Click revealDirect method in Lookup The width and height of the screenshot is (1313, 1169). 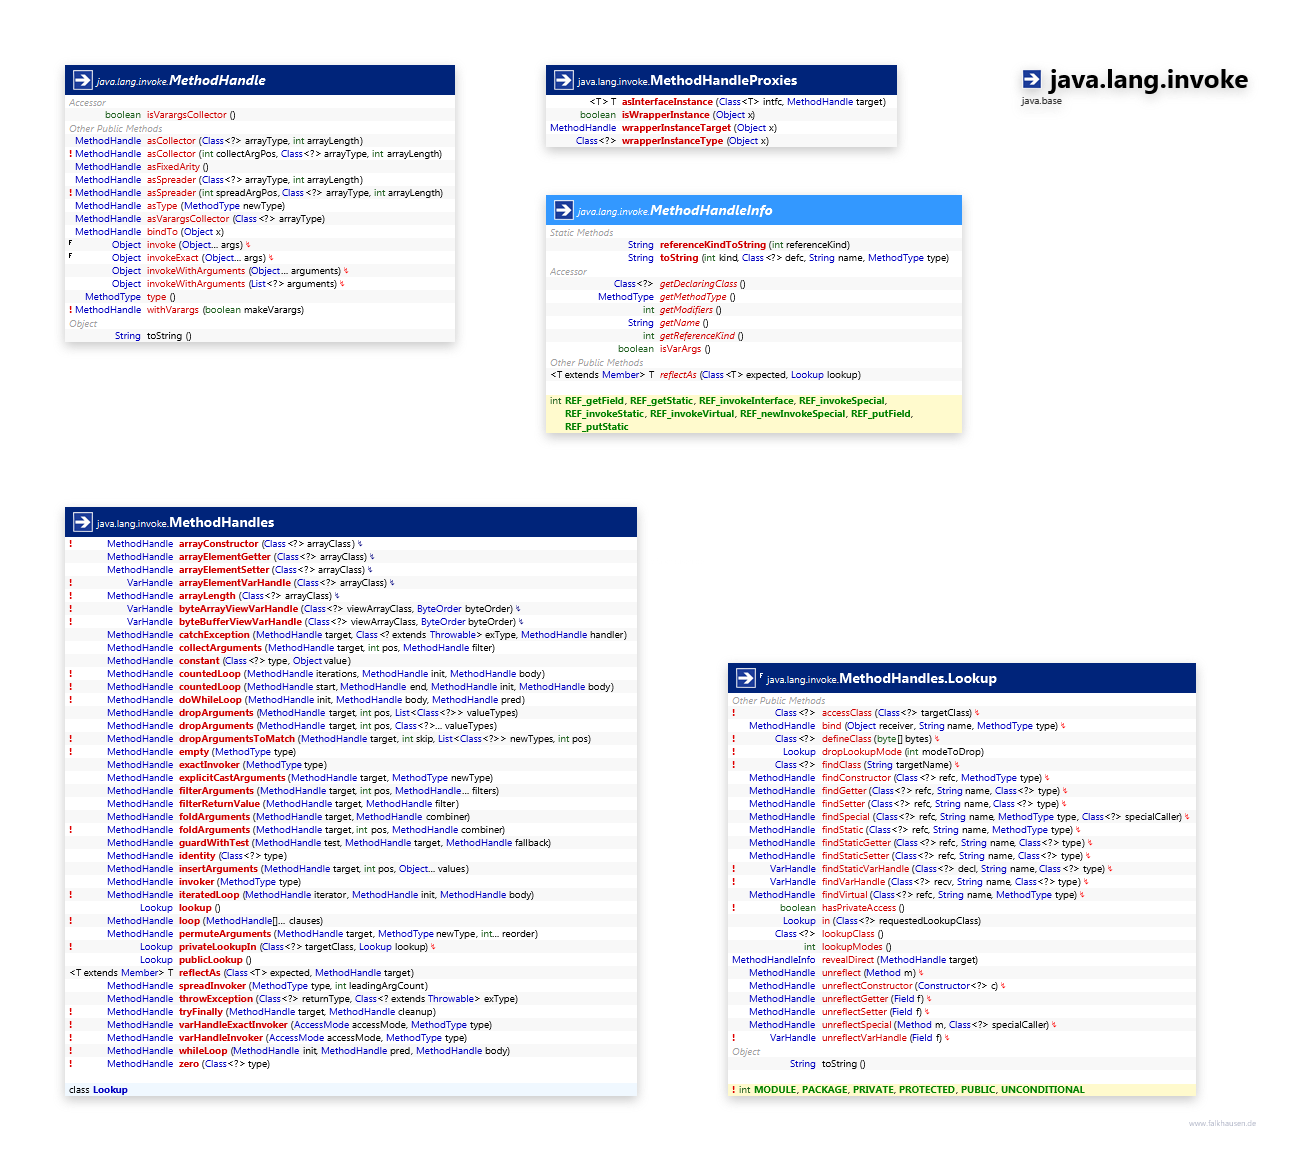pyautogui.click(x=848, y=960)
